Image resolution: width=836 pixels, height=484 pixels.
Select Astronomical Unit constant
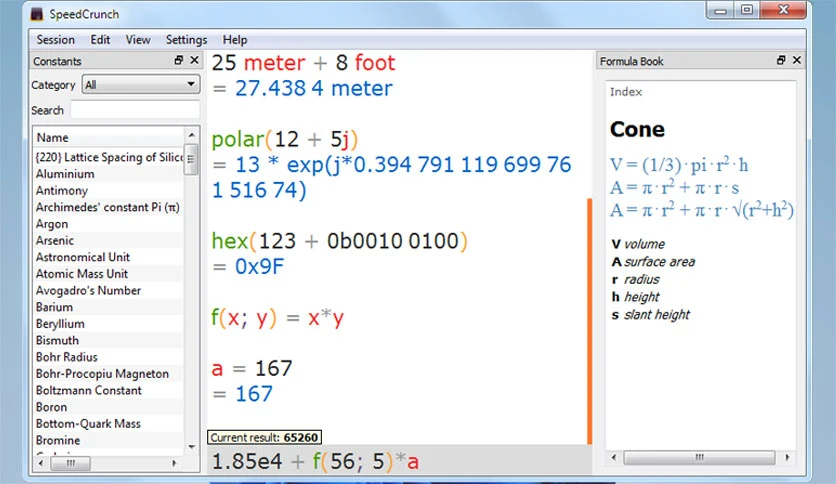pos(109,257)
